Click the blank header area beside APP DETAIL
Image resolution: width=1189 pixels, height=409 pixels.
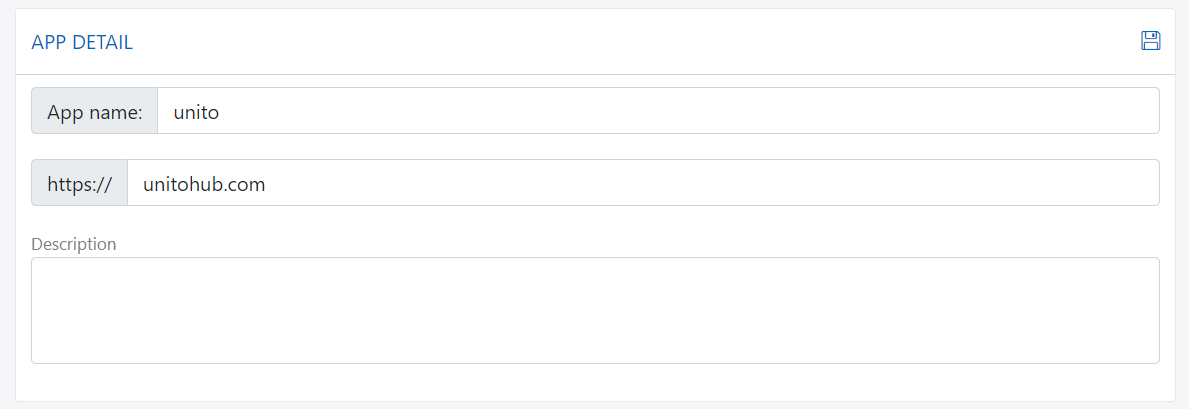click(x=600, y=42)
